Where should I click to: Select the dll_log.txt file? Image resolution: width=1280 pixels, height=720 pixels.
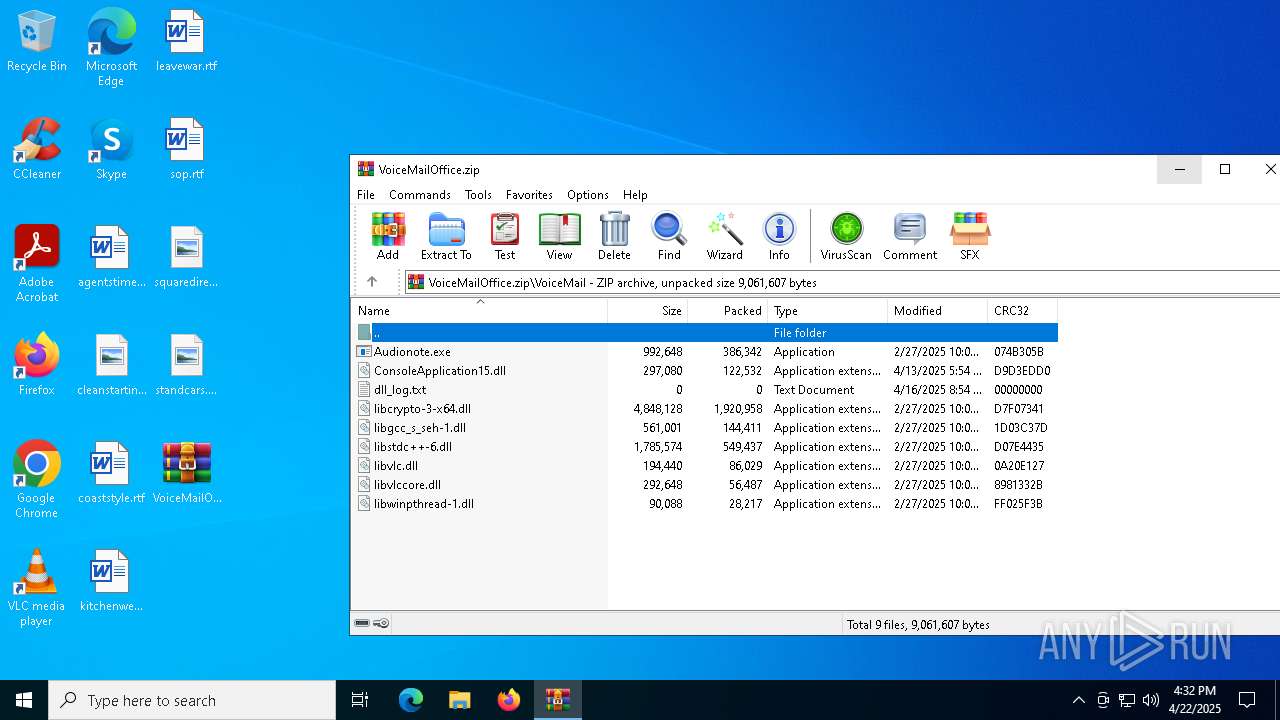tap(705, 390)
